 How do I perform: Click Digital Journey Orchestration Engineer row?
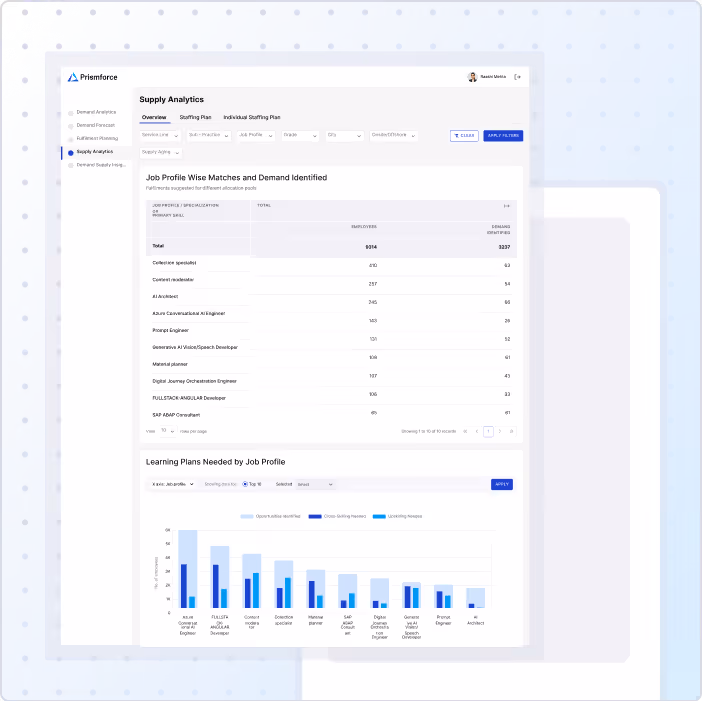point(331,386)
